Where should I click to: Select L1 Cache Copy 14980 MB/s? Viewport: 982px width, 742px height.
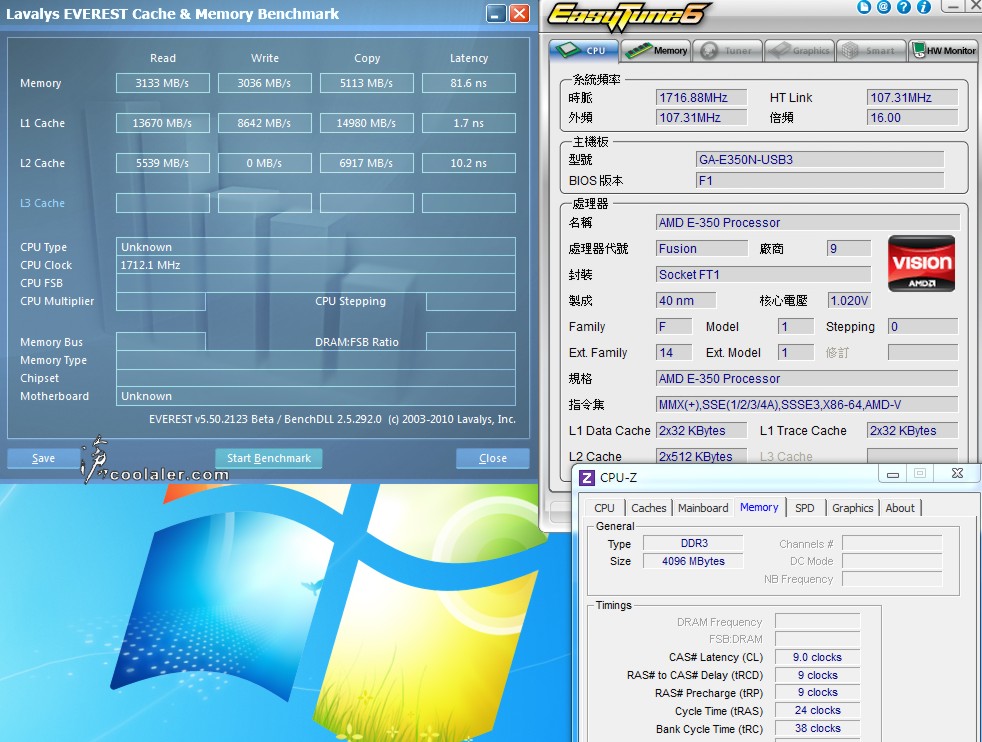point(367,123)
